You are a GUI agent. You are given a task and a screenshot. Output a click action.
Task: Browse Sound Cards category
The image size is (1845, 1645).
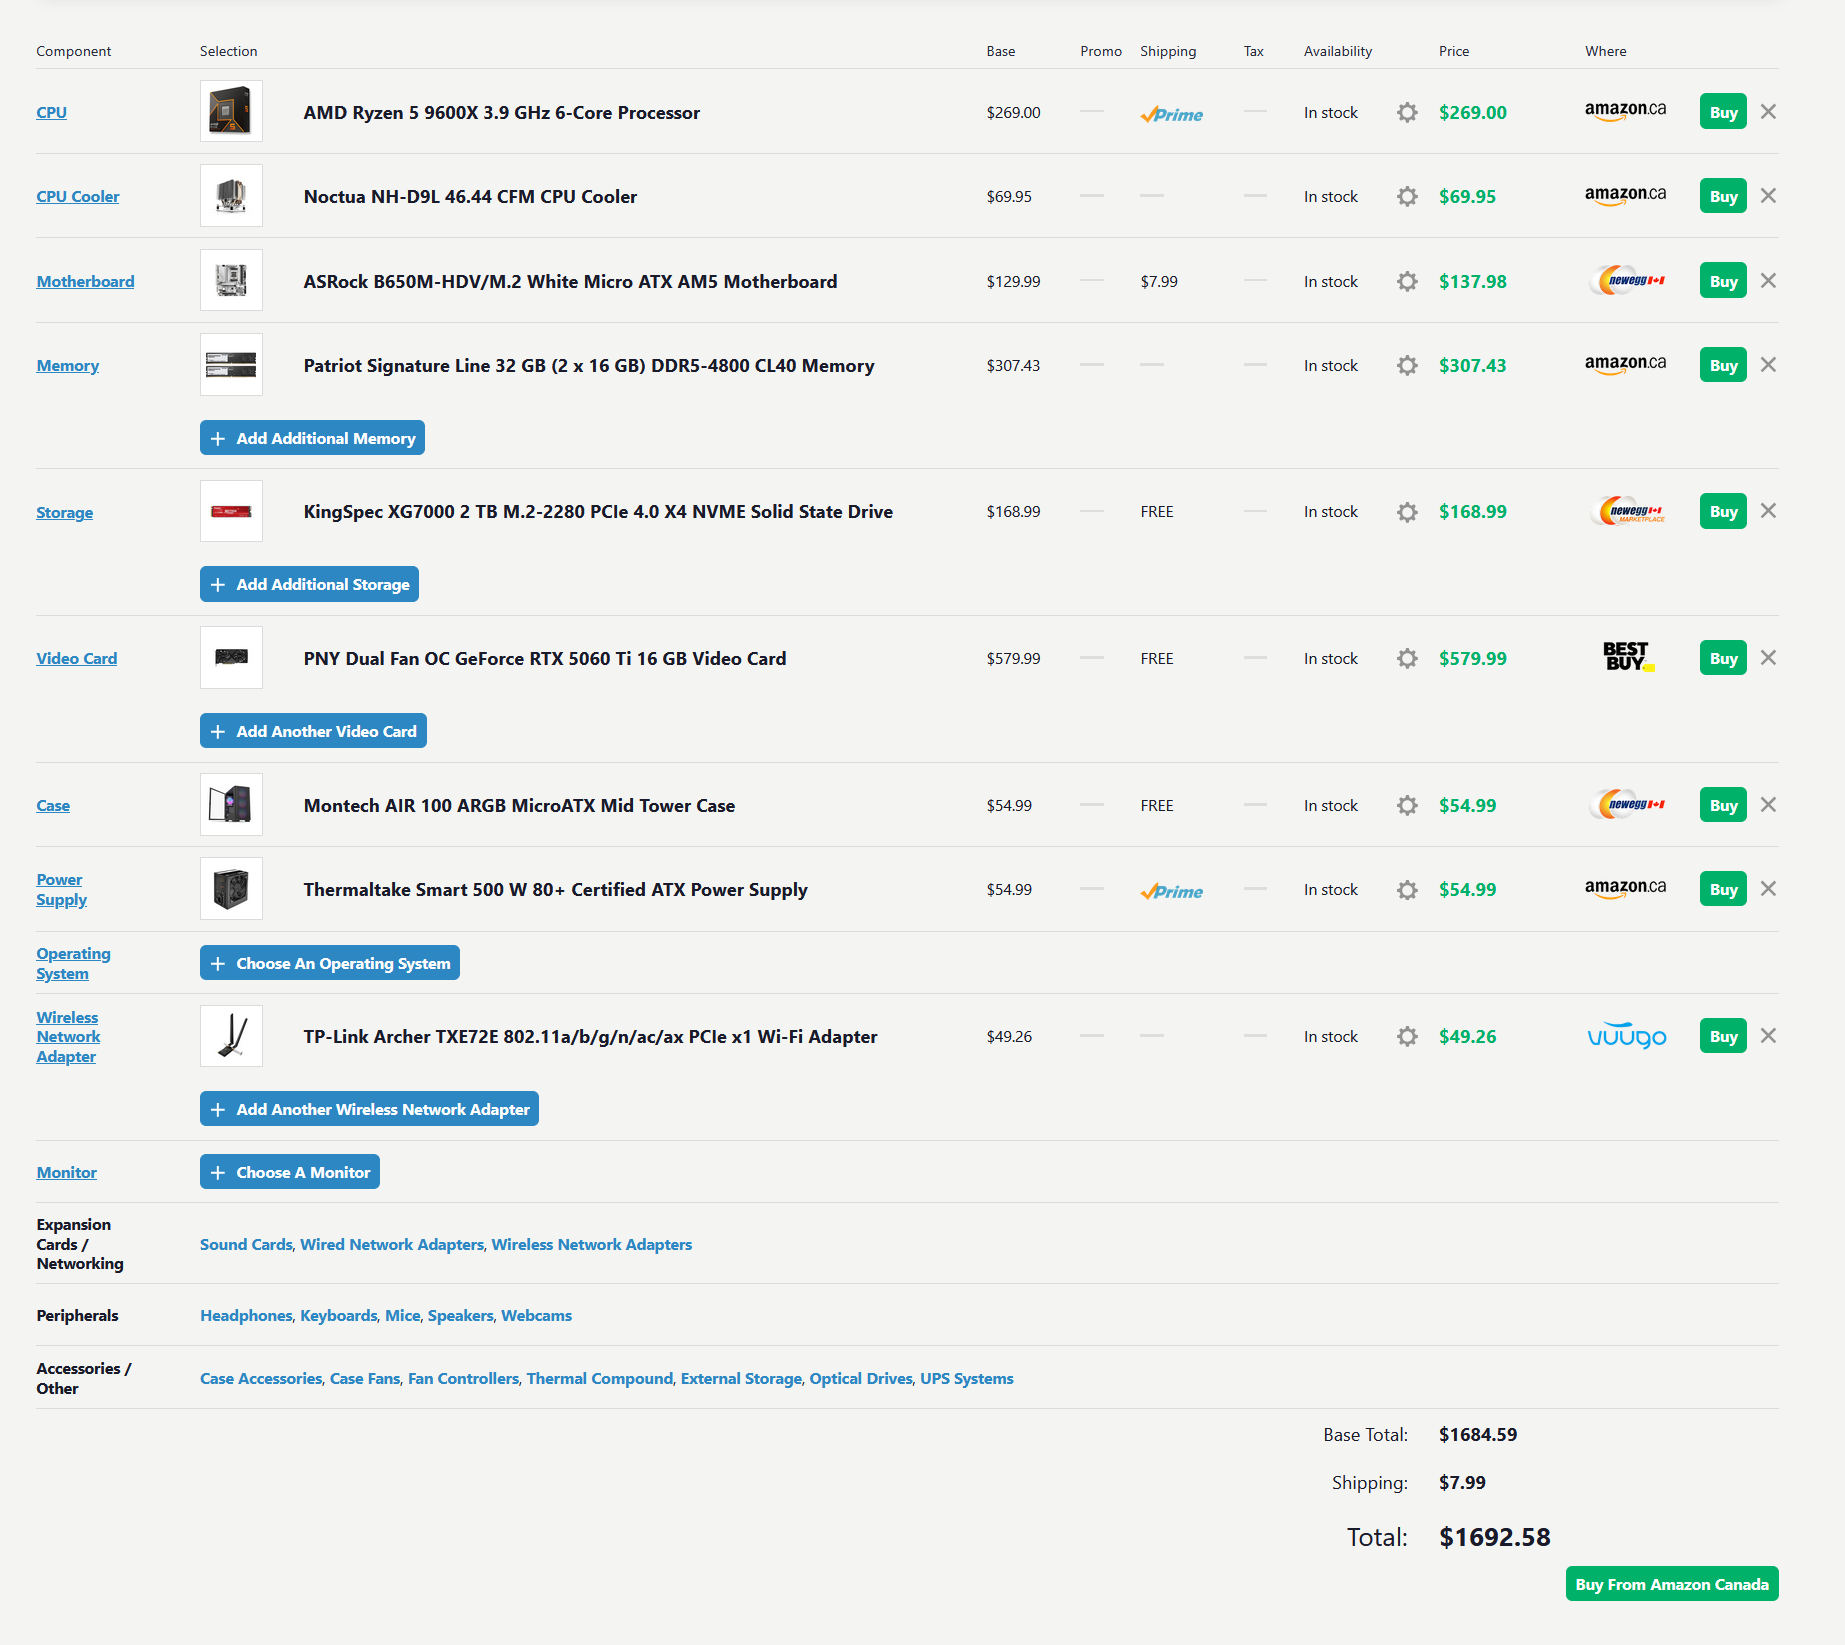pos(246,1244)
